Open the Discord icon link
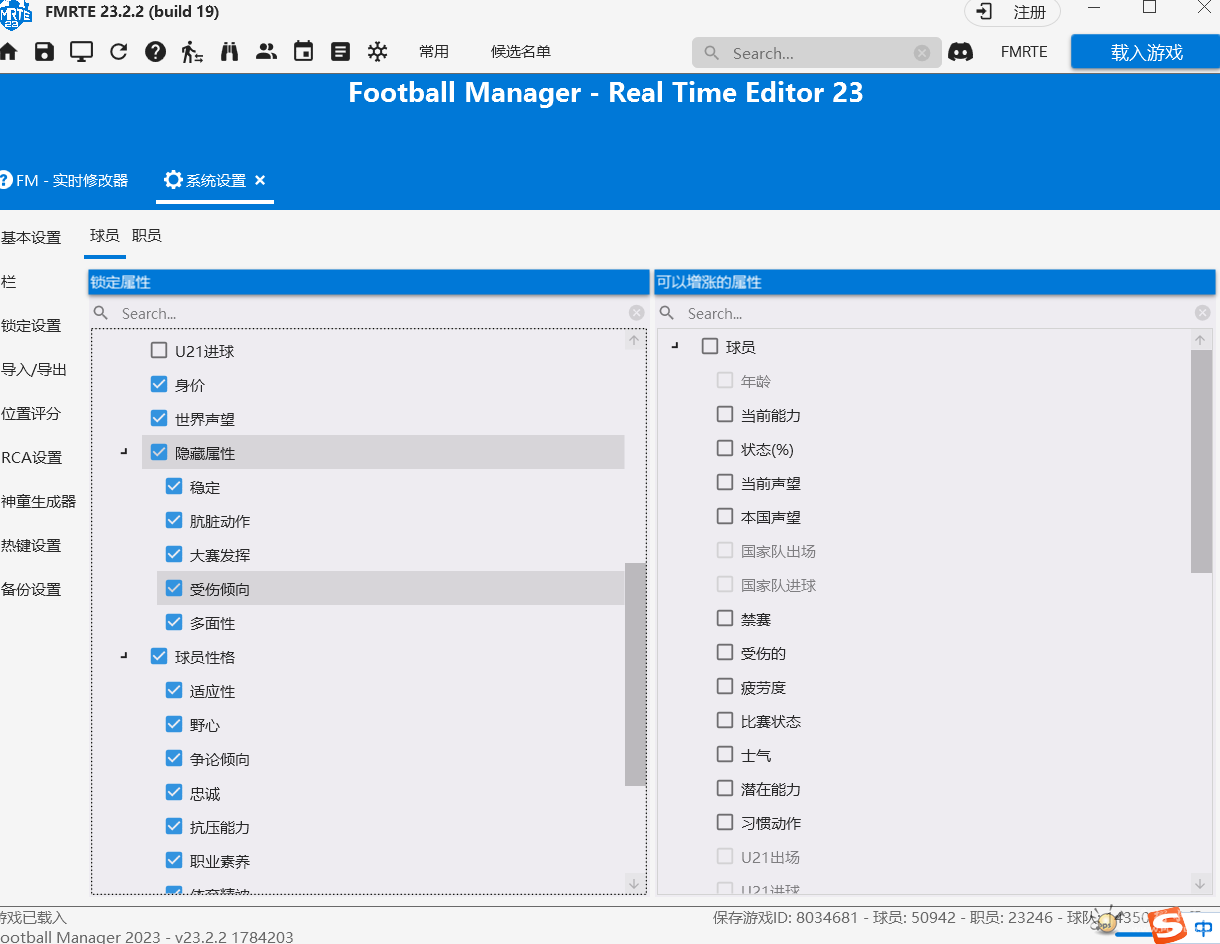Screen dimensions: 1220x944 pyautogui.click(x=960, y=52)
